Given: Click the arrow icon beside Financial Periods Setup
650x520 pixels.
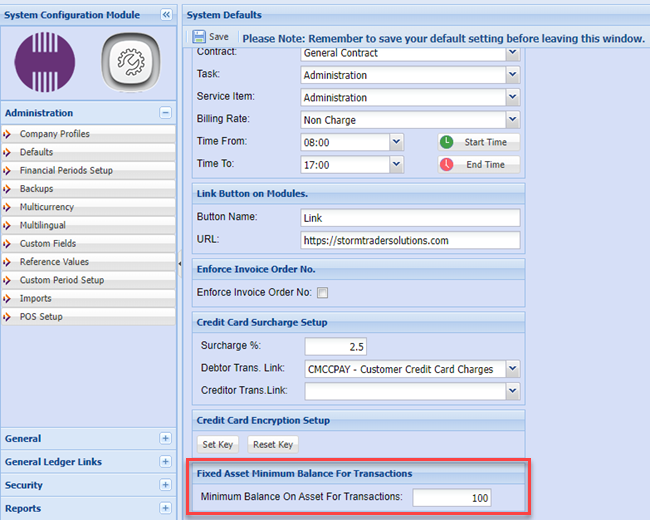Looking at the screenshot, I should (x=7, y=170).
